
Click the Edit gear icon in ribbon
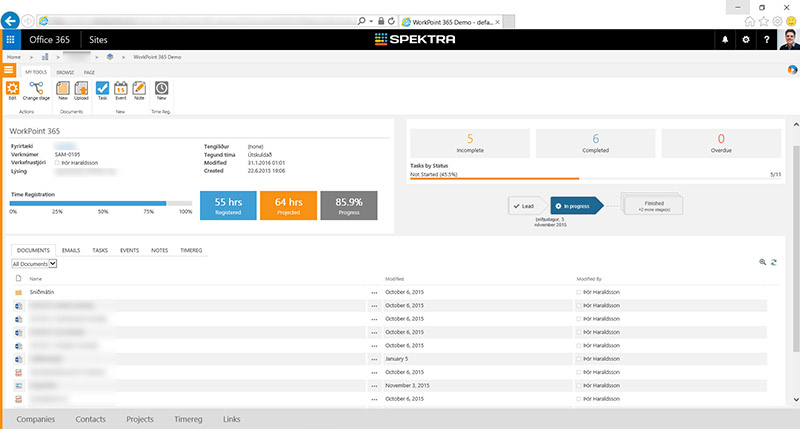click(x=12, y=90)
